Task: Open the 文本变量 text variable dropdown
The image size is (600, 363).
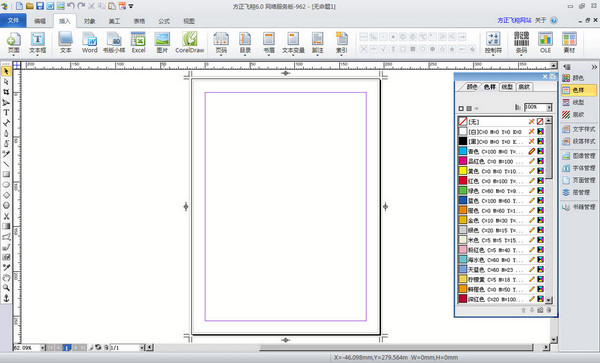Action: pyautogui.click(x=293, y=55)
